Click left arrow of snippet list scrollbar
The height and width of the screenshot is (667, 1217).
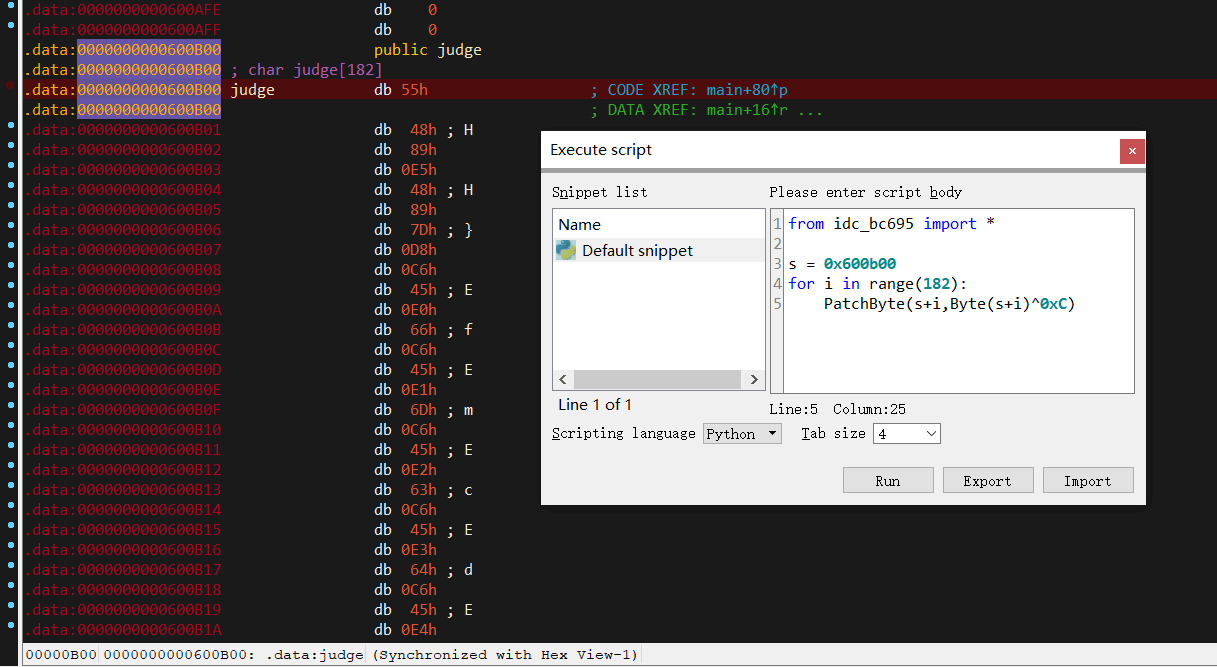coord(562,380)
